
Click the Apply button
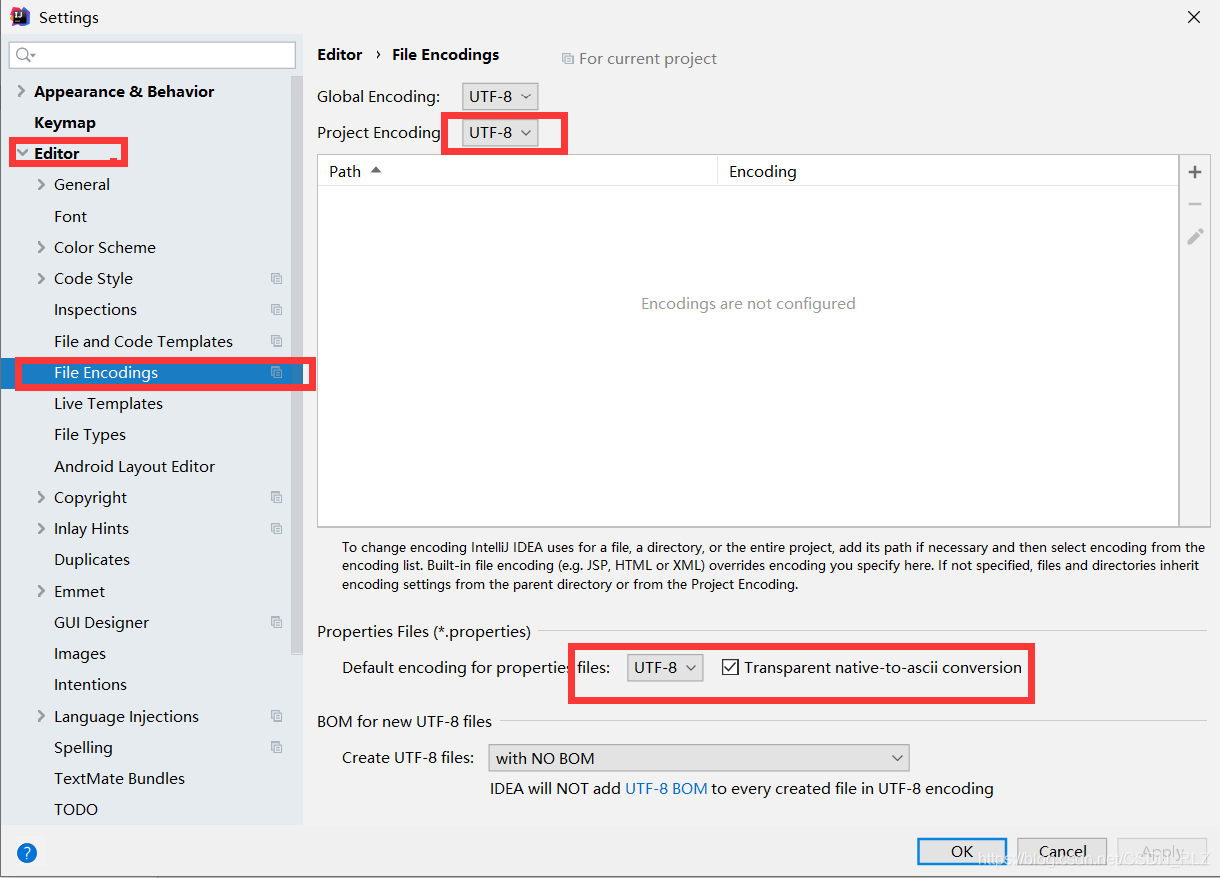coord(1162,851)
